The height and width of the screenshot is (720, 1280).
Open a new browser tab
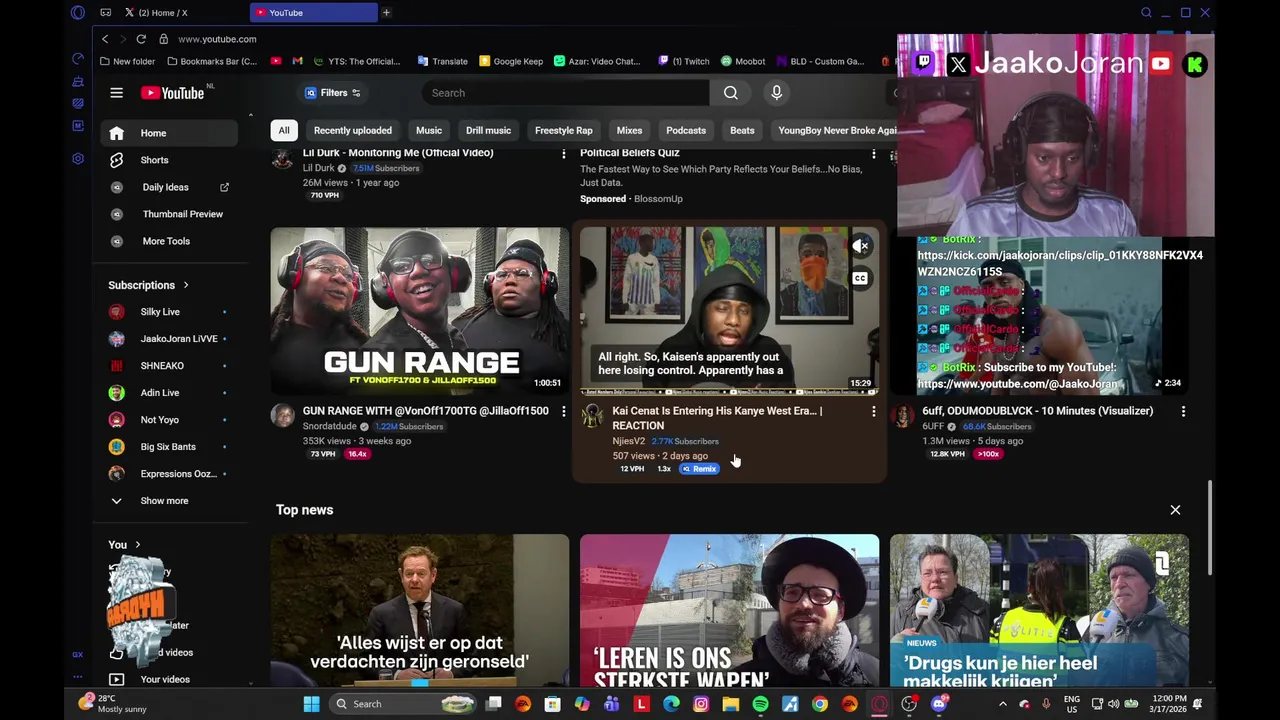click(386, 13)
